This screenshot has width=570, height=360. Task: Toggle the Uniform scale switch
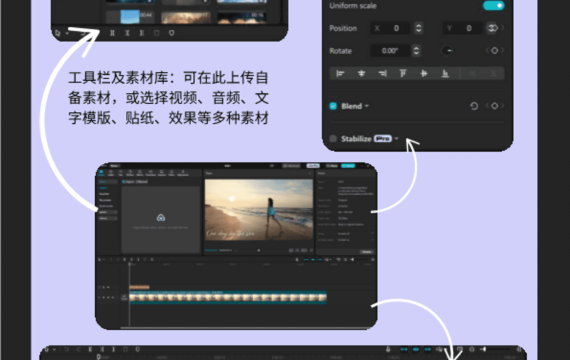coord(493,5)
